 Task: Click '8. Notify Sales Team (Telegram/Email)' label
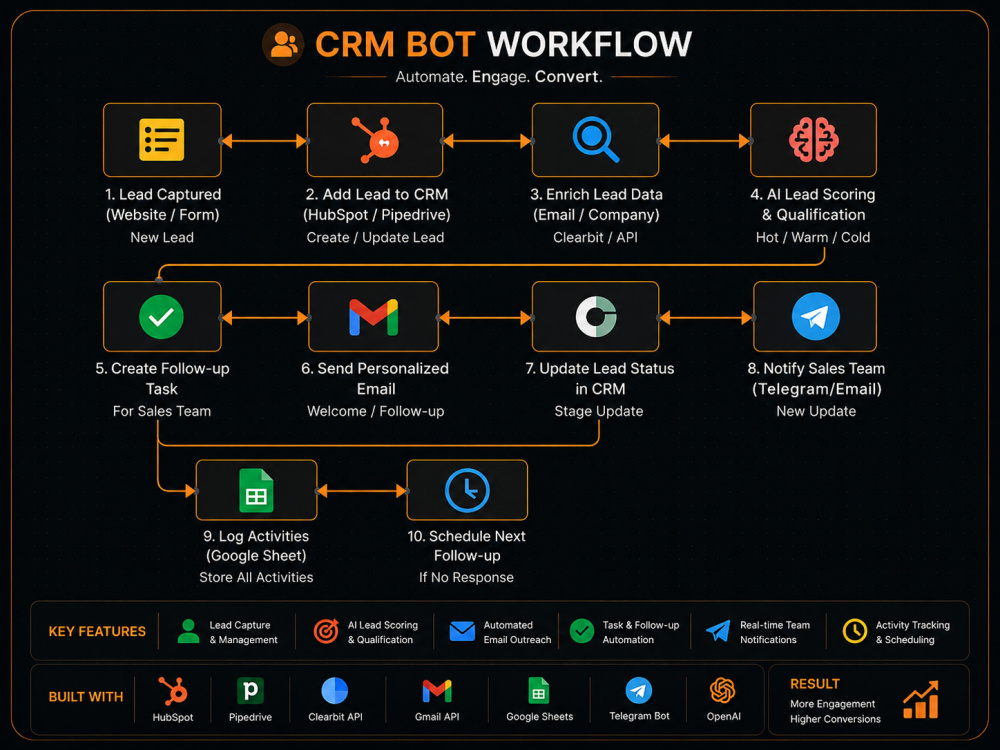816,379
